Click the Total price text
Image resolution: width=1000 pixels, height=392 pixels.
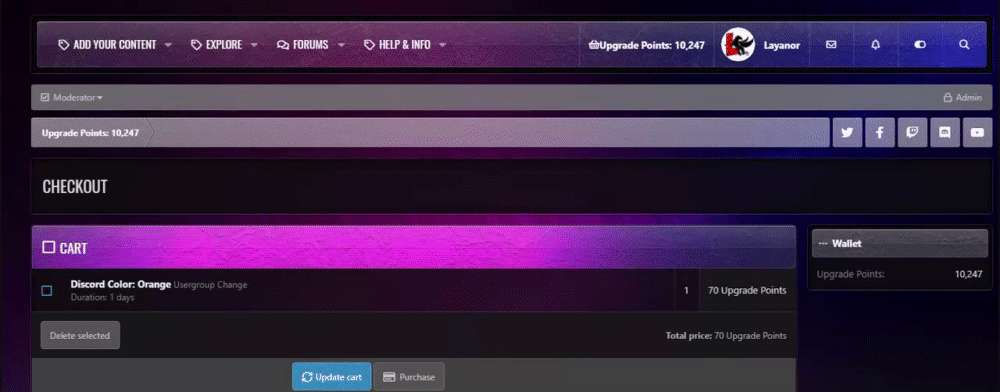[x=726, y=336]
